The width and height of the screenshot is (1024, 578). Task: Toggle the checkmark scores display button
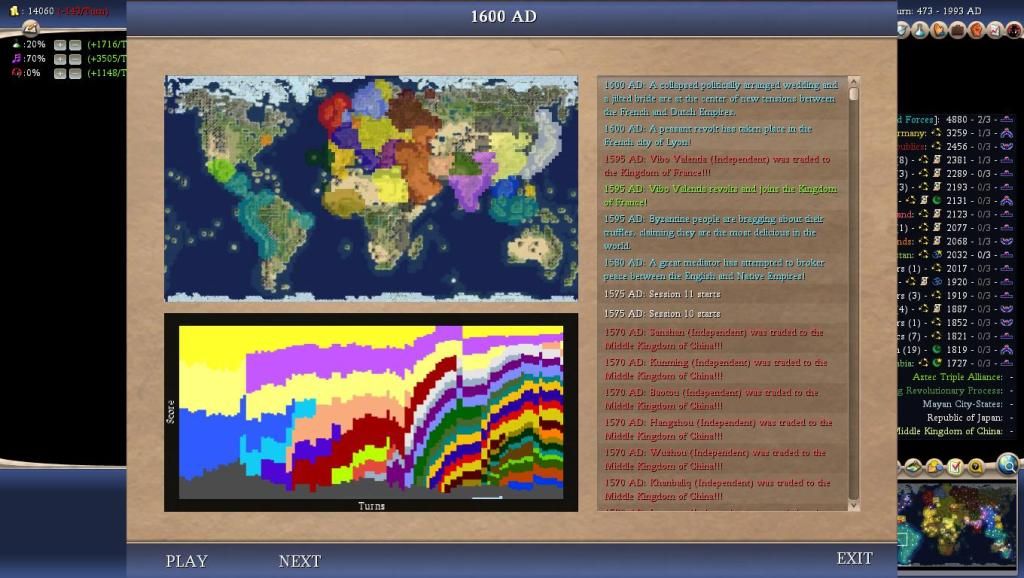[x=955, y=466]
